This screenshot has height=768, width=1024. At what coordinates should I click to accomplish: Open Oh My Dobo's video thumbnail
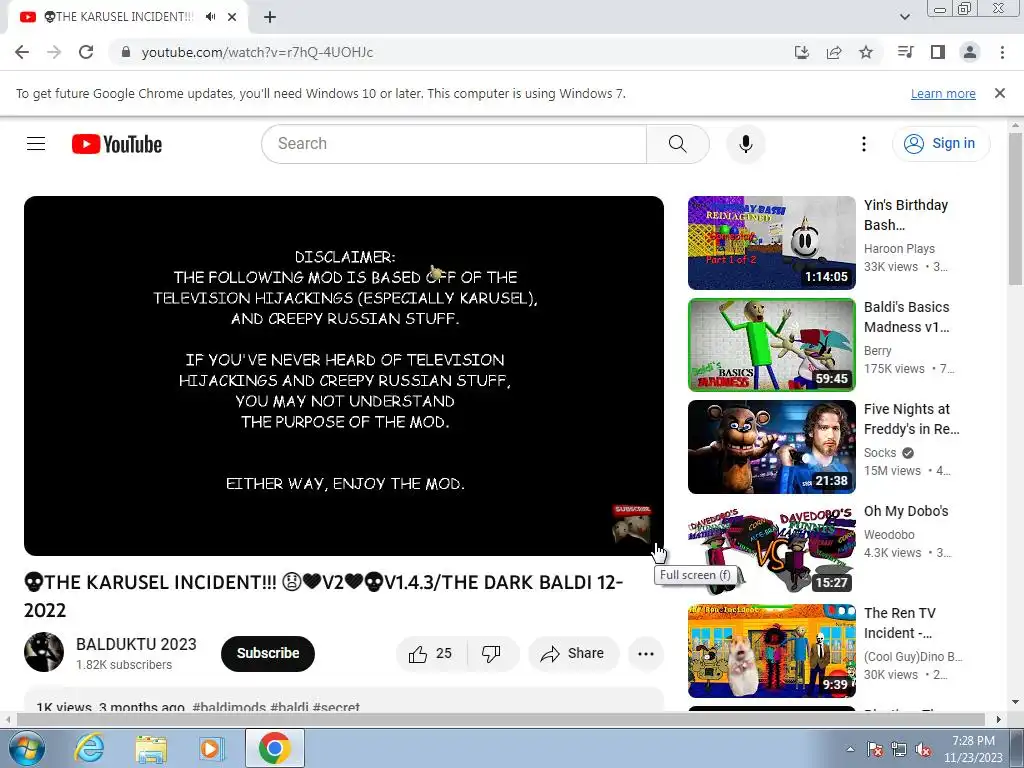[x=771, y=549]
